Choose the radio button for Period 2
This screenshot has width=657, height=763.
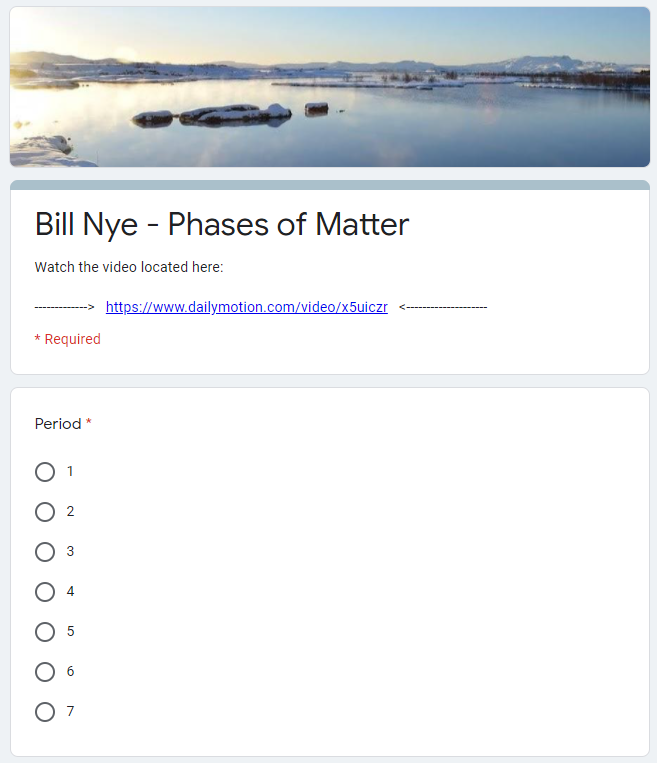click(45, 512)
